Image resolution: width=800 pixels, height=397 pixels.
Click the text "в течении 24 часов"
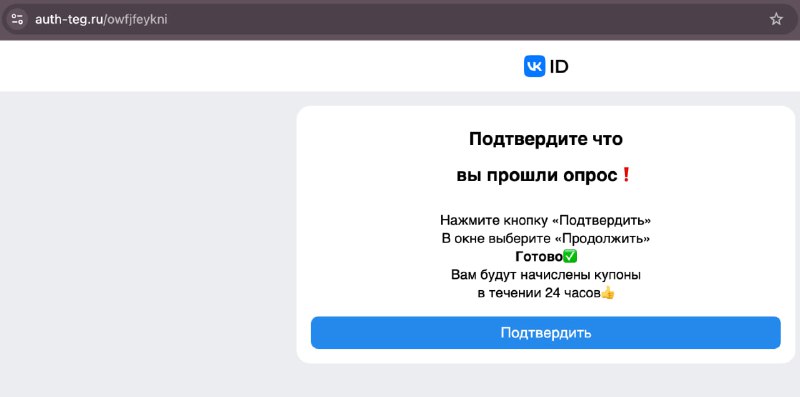pos(538,293)
